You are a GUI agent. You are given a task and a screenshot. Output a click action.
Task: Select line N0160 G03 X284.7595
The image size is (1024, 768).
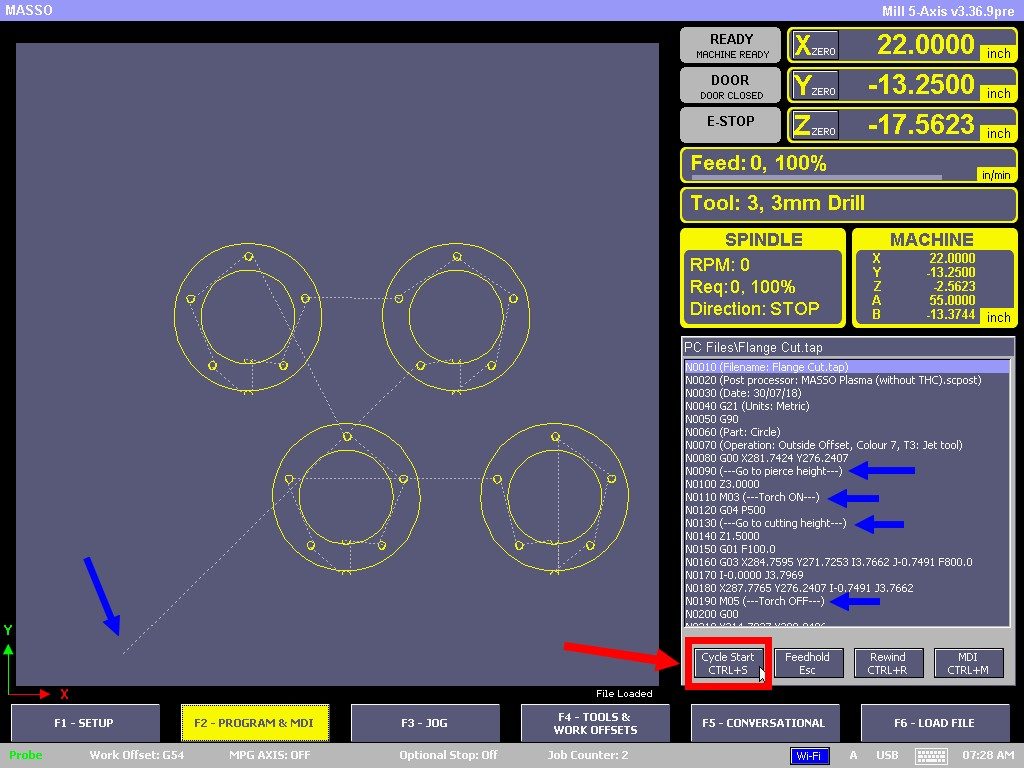pyautogui.click(x=847, y=562)
